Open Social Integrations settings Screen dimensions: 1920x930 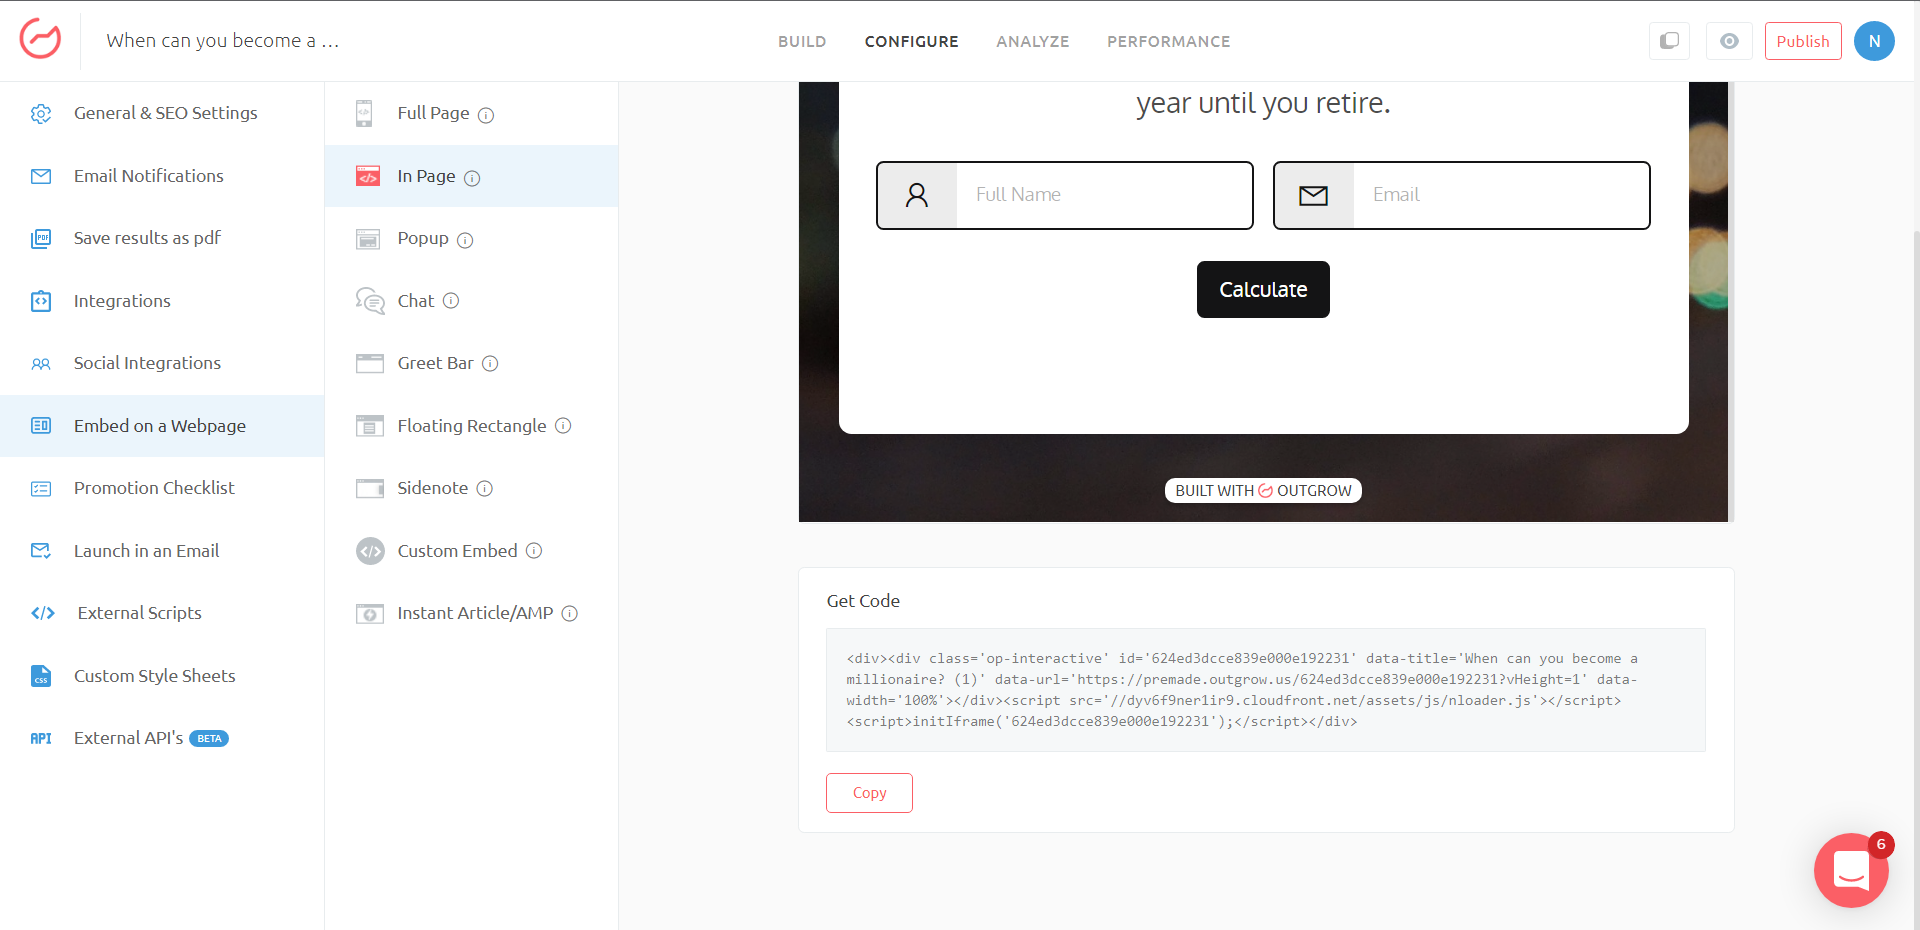(162, 363)
